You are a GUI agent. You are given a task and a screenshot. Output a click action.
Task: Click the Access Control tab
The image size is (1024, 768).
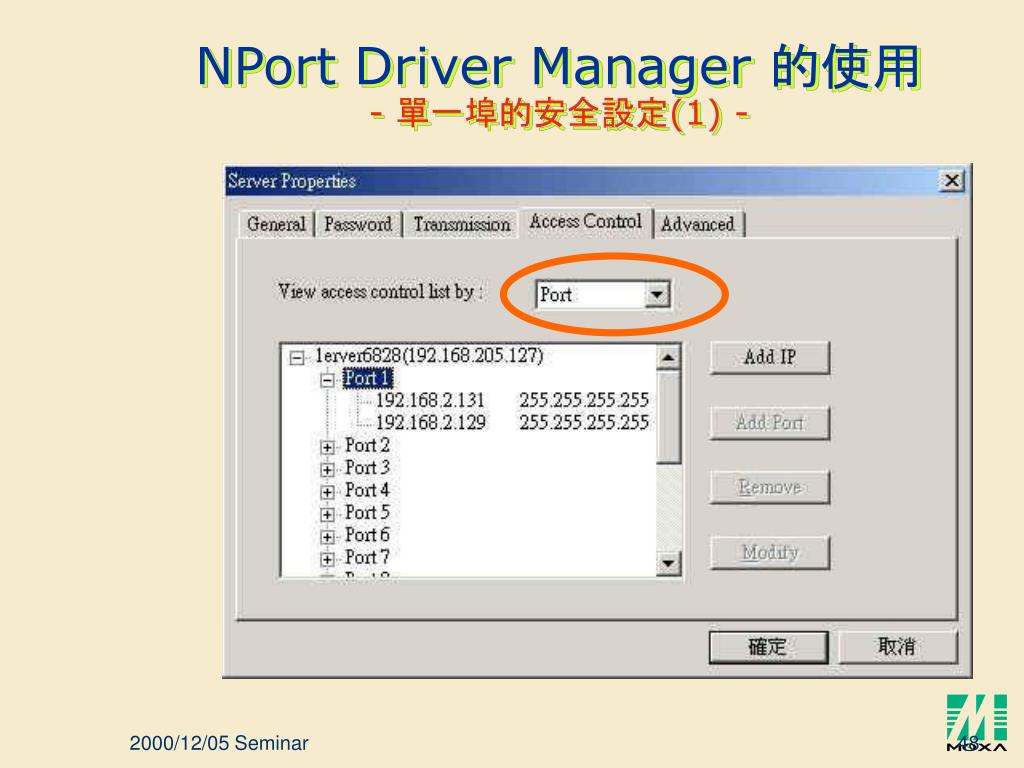[x=586, y=222]
